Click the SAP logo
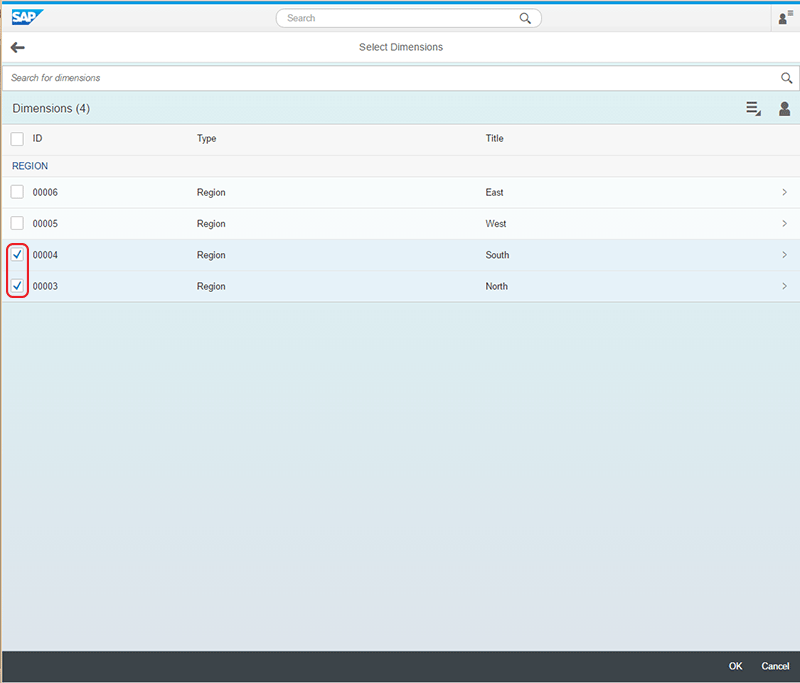Image resolution: width=800 pixels, height=683 pixels. tap(27, 17)
